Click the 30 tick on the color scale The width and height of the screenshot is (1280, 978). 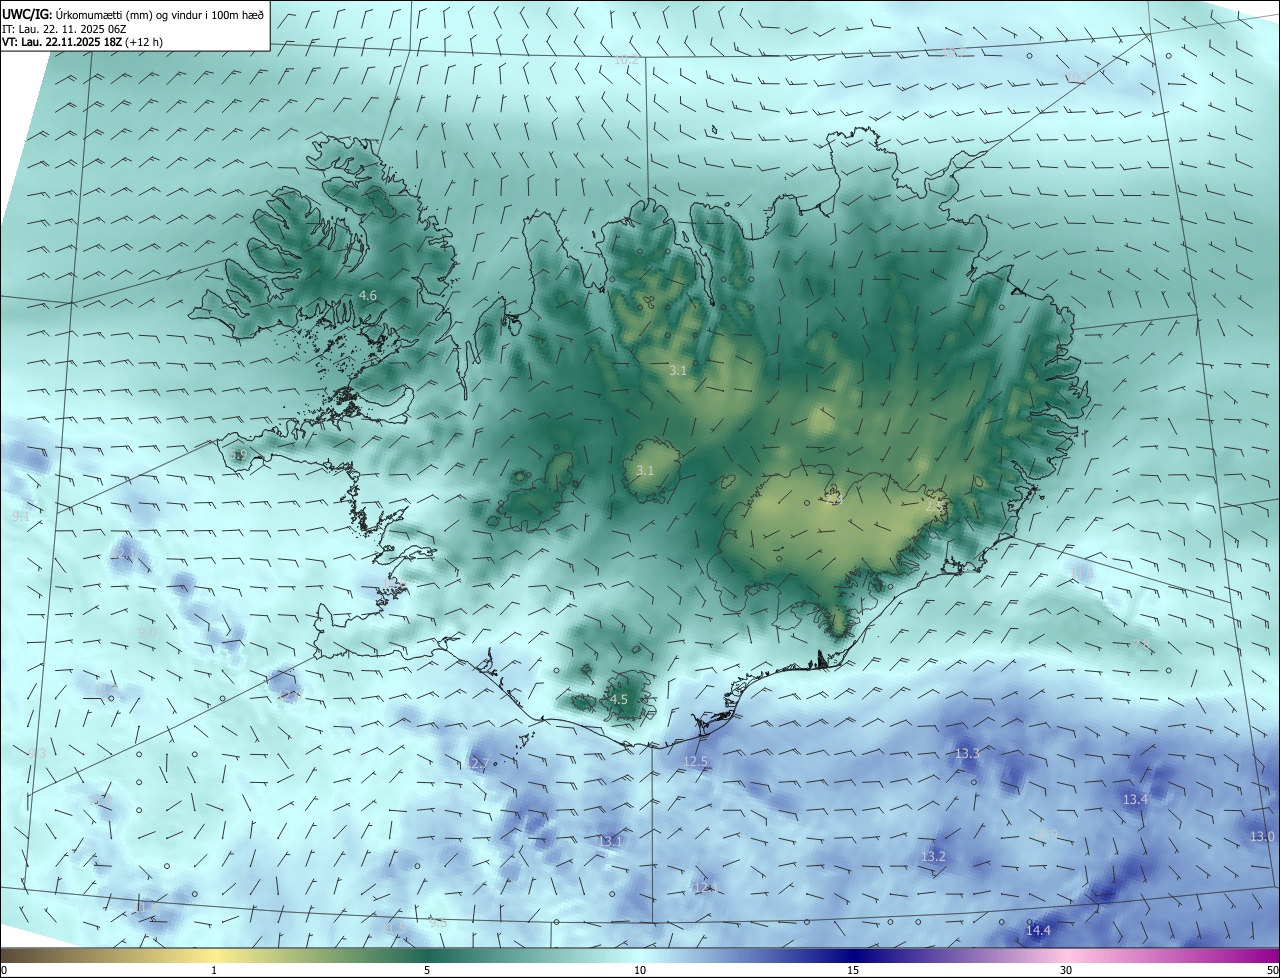(1066, 970)
